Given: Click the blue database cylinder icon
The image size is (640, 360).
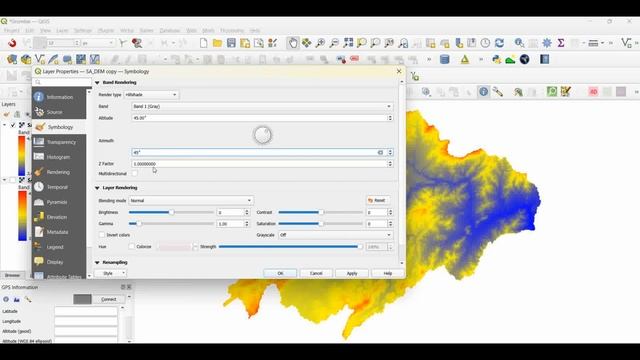Looking at the screenshot, I should (444, 60).
